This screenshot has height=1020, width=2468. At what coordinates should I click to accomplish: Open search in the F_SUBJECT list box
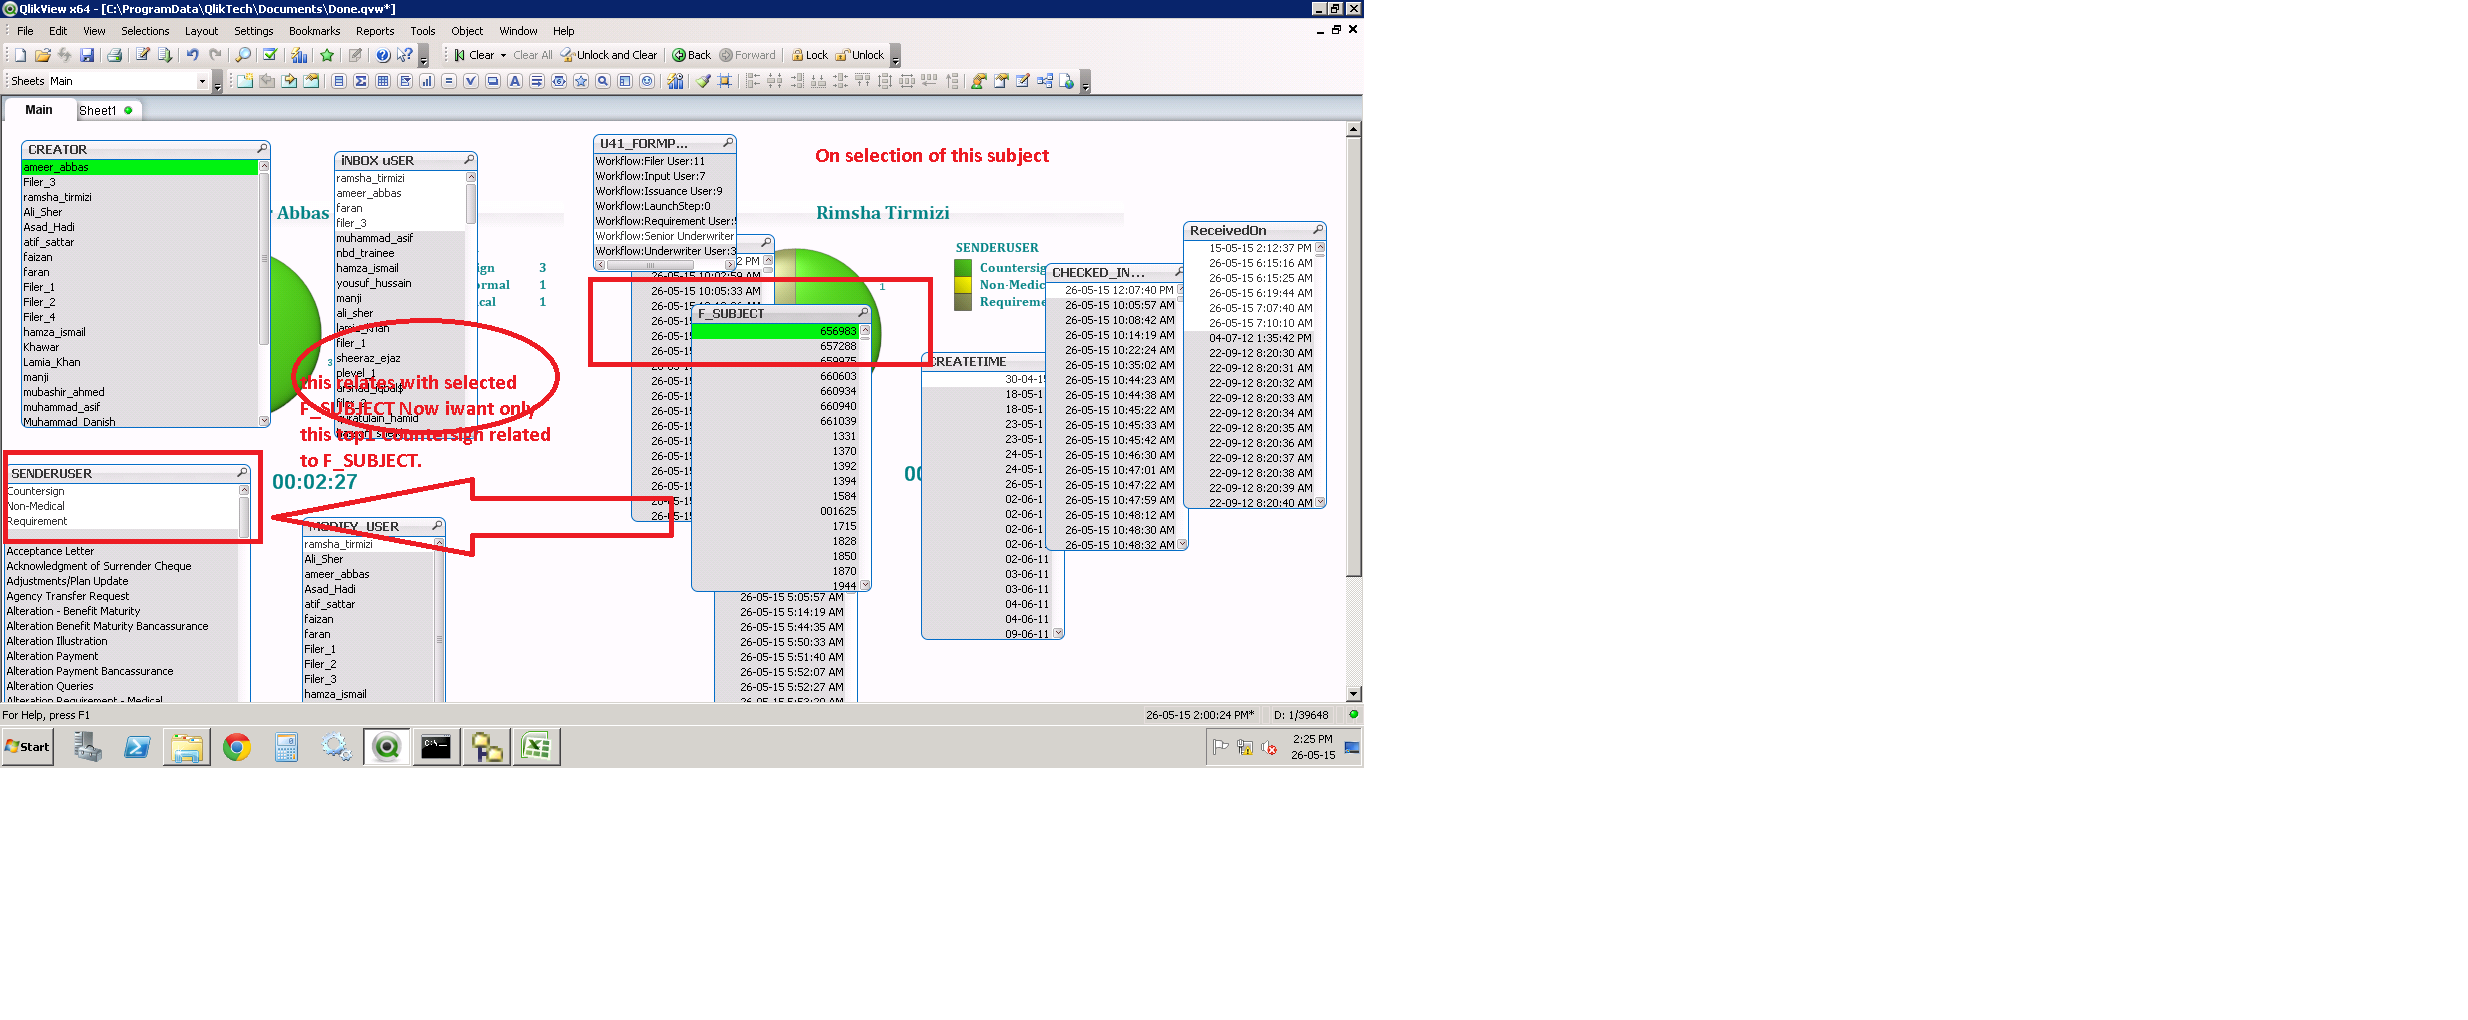[863, 313]
